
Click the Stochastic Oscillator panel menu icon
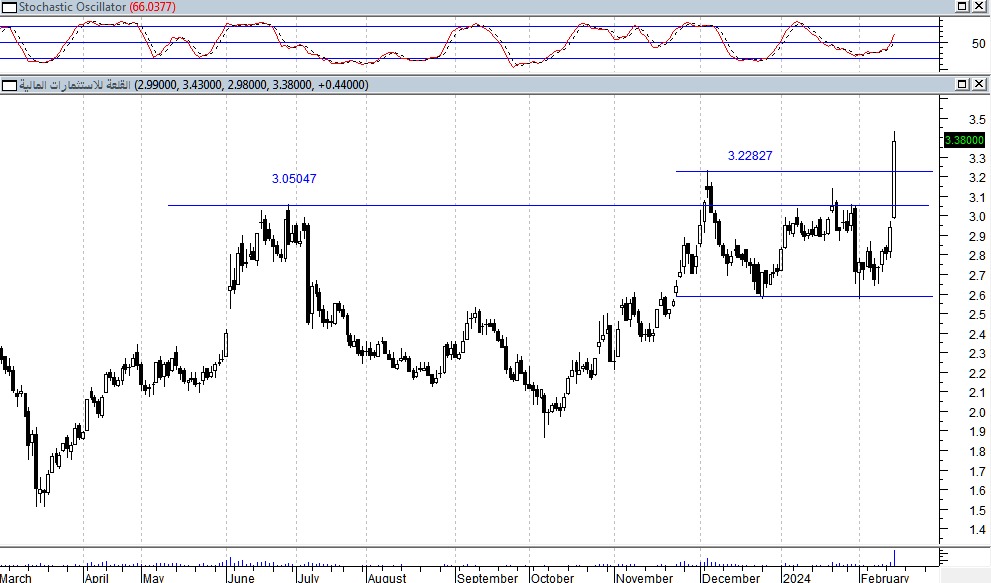8,7
